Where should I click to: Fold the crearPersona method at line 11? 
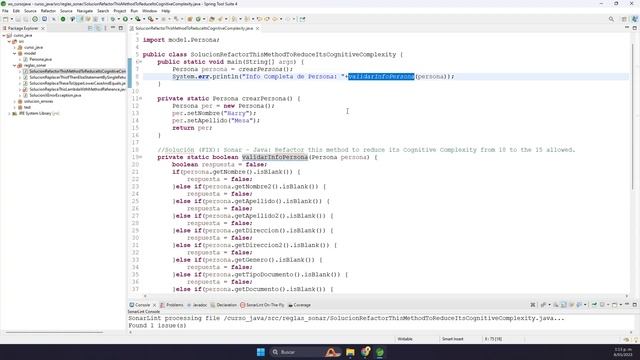pyautogui.click(x=141, y=98)
